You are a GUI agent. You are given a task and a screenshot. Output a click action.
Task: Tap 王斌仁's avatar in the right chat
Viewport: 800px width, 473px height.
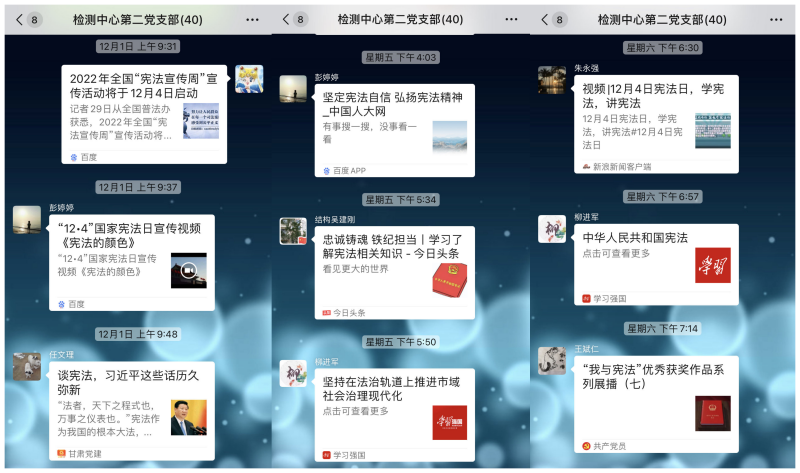pos(552,361)
